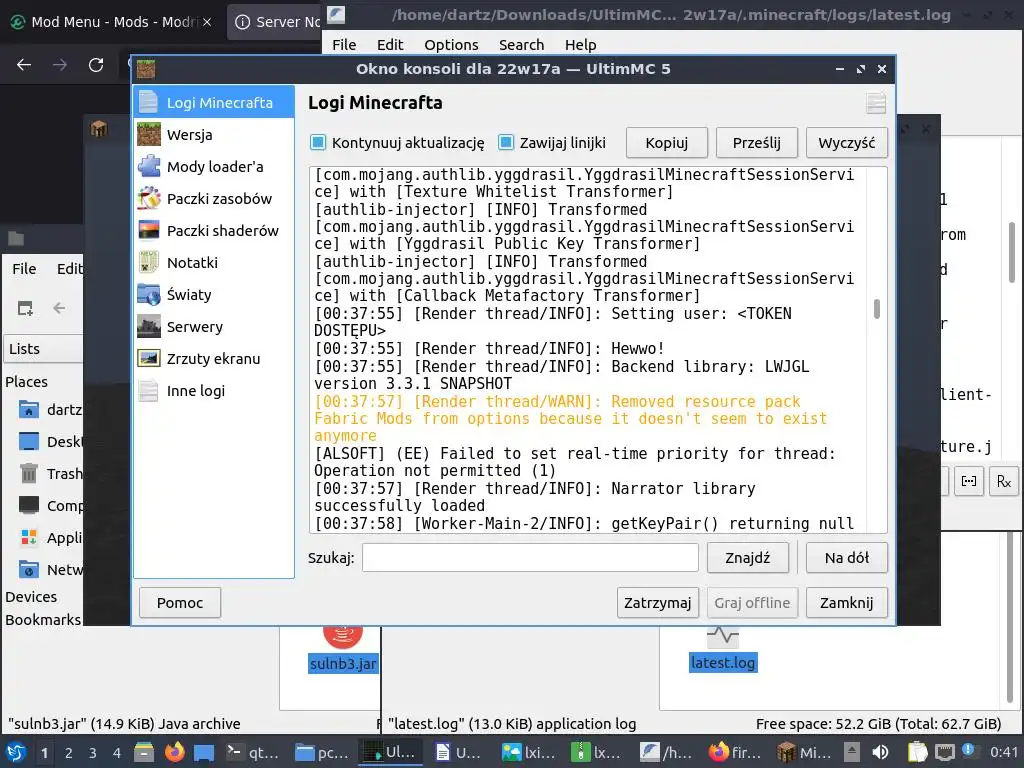This screenshot has width=1024, height=768.
Task: Open File menu in the text editor window
Action: [x=344, y=44]
